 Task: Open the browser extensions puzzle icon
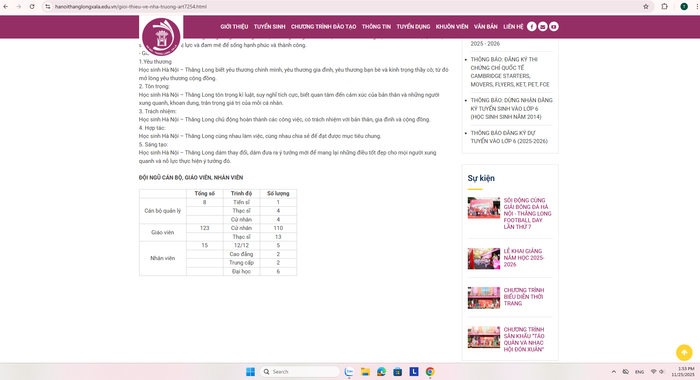(x=664, y=7)
